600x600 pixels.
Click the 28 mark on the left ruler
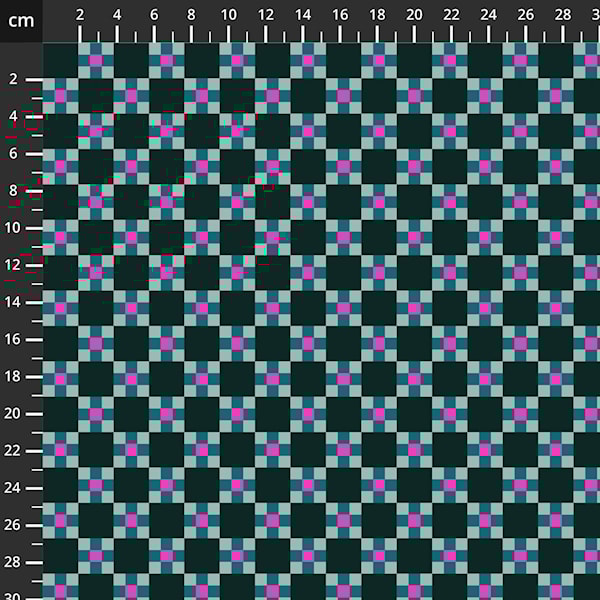14,562
